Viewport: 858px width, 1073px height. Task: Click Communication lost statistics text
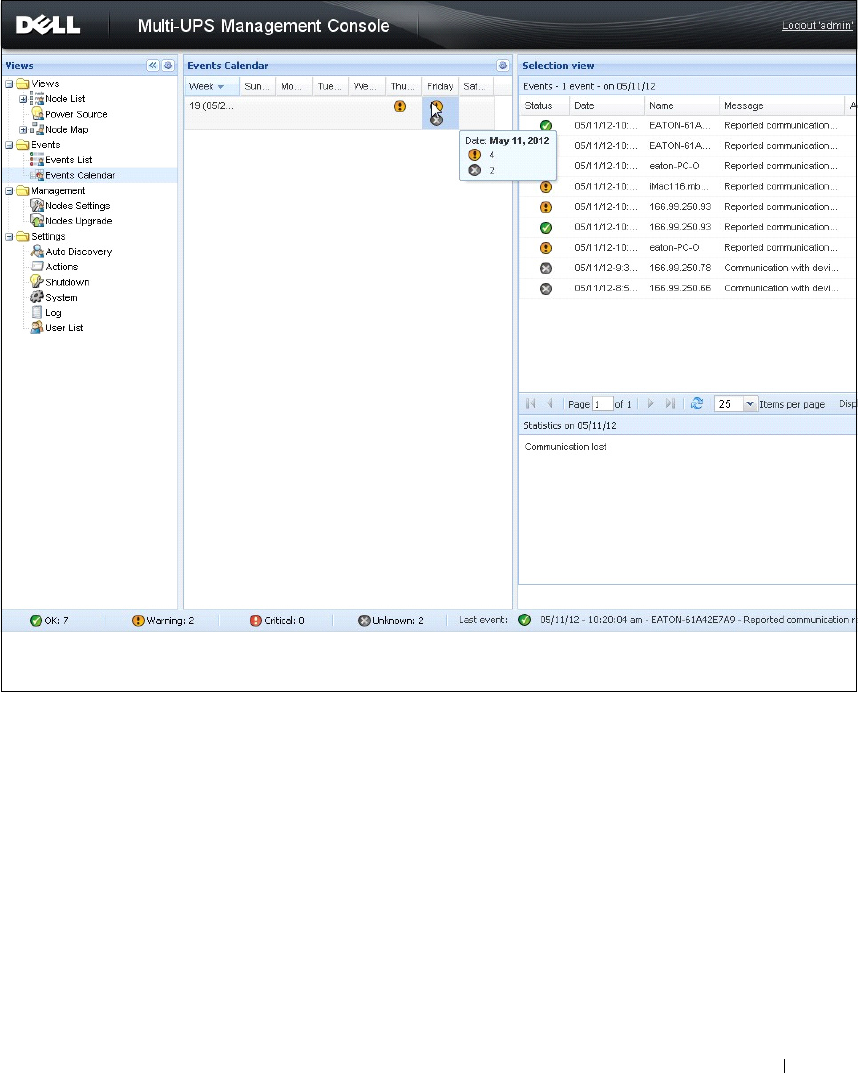pos(566,446)
